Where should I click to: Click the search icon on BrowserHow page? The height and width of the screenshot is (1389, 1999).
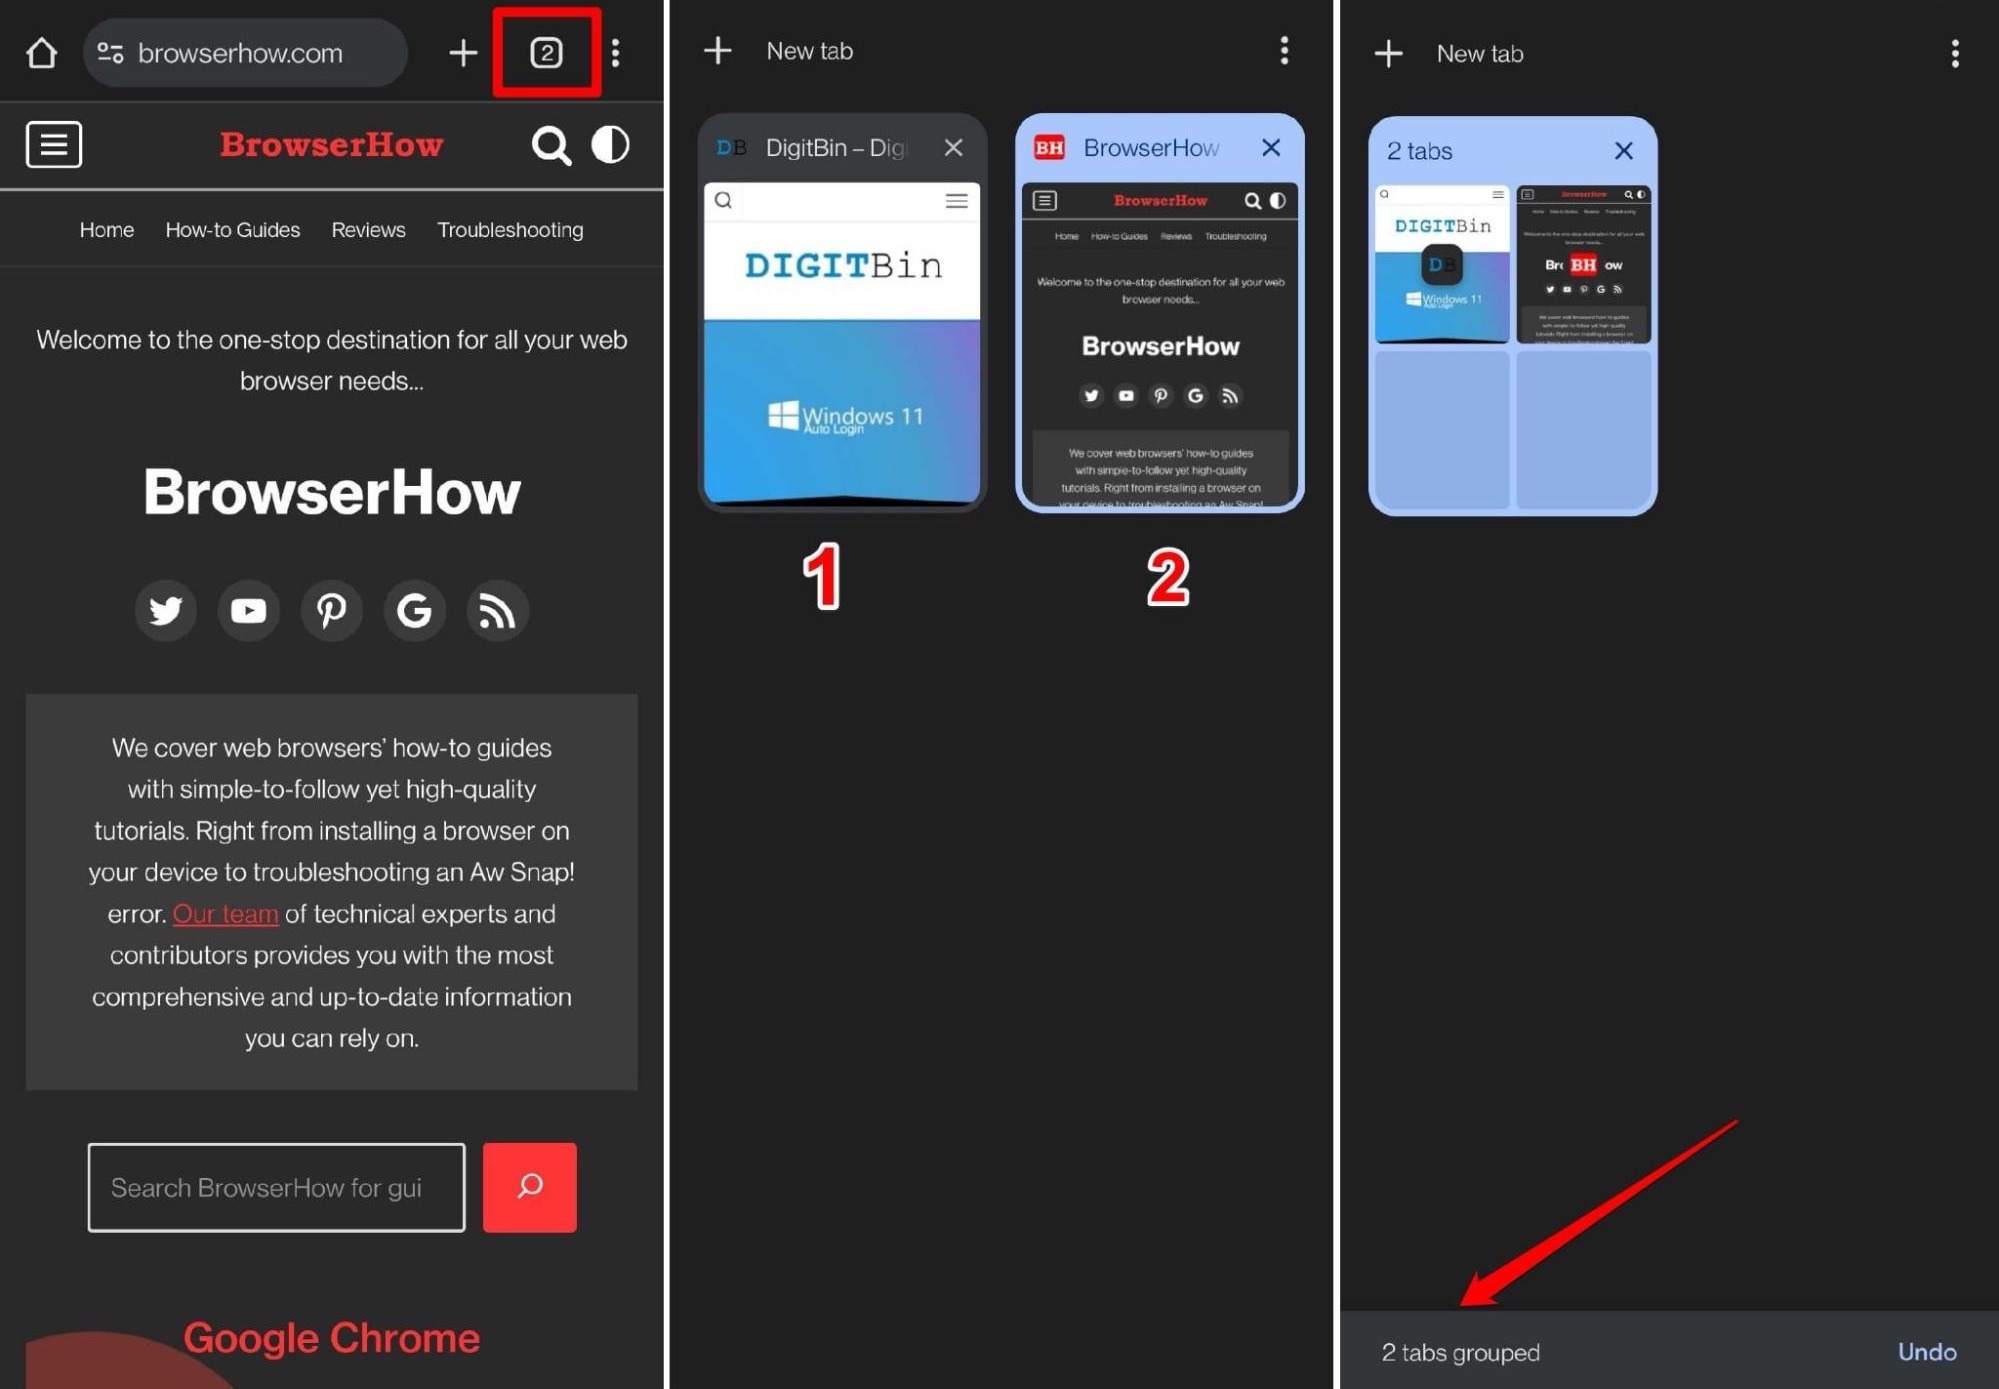click(553, 143)
